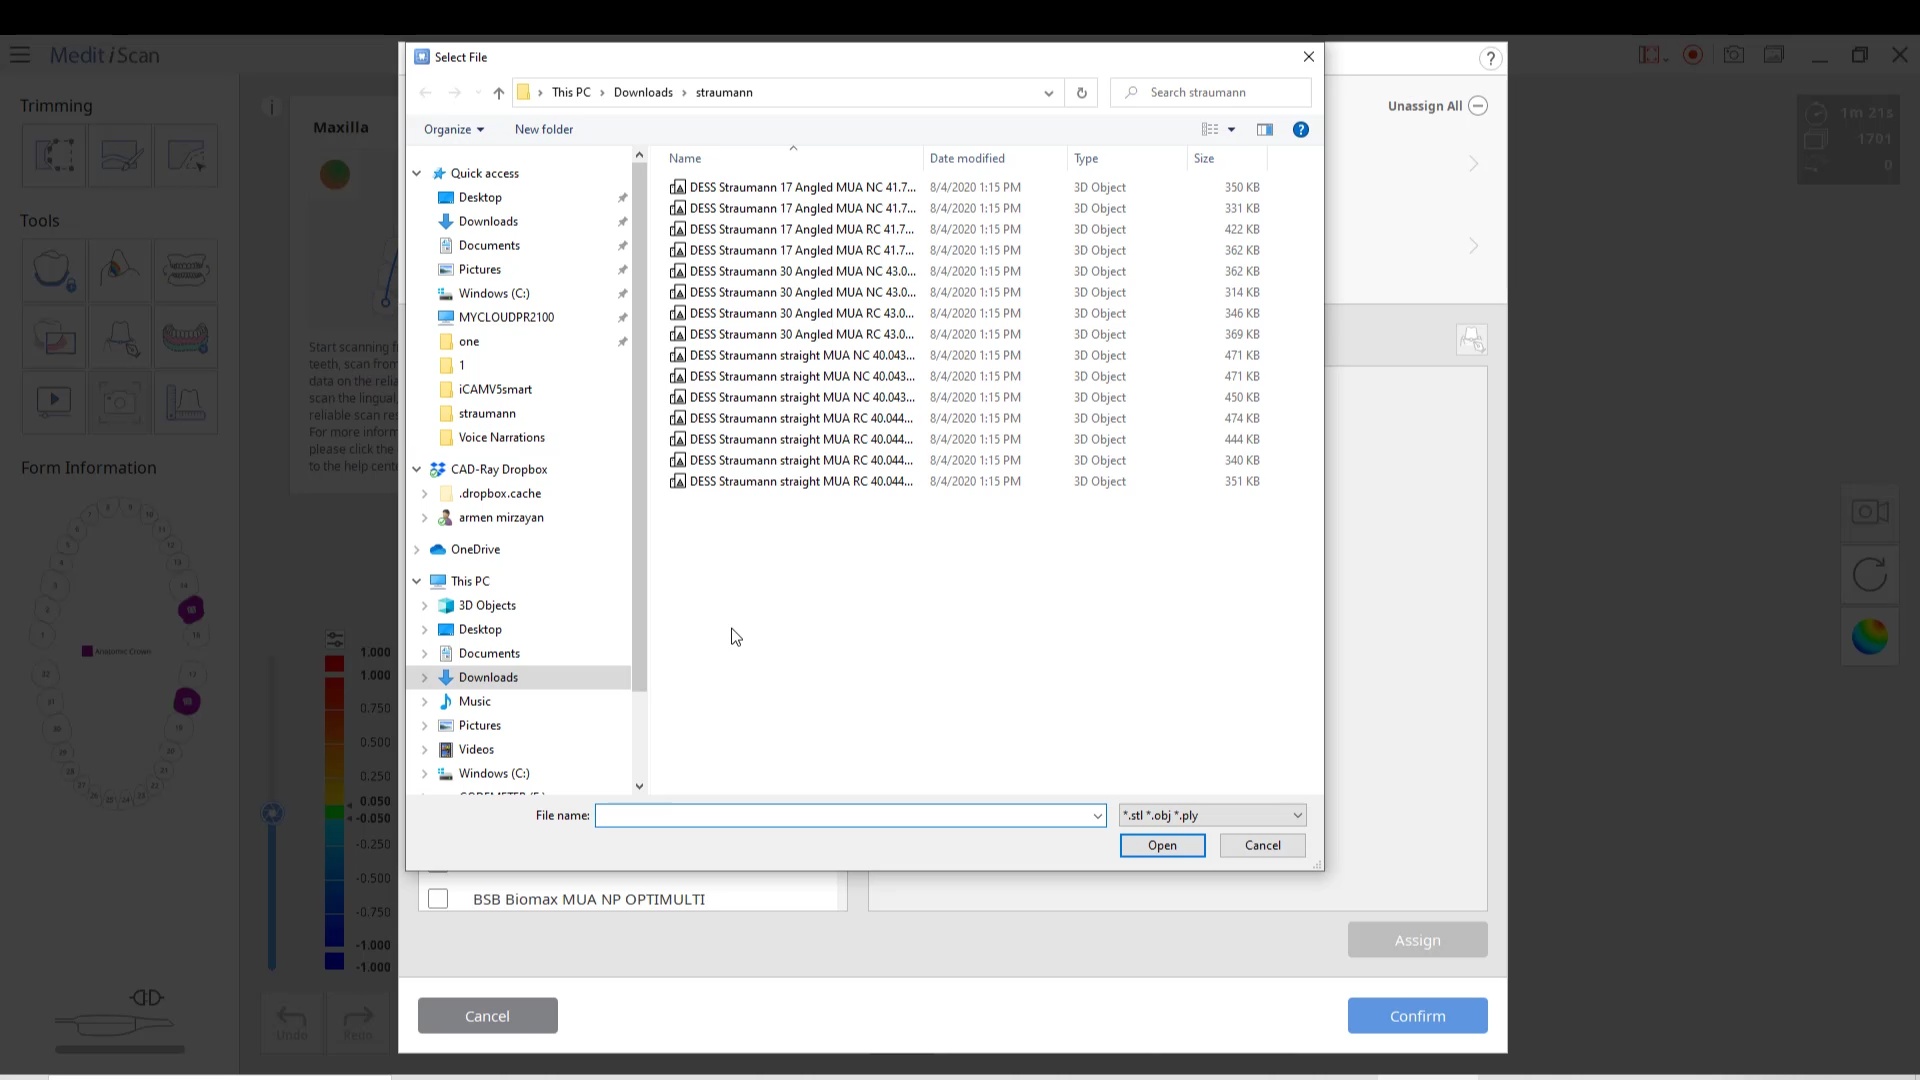Open the Medit iScan hamburger menu
The height and width of the screenshot is (1080, 1920).
point(20,55)
